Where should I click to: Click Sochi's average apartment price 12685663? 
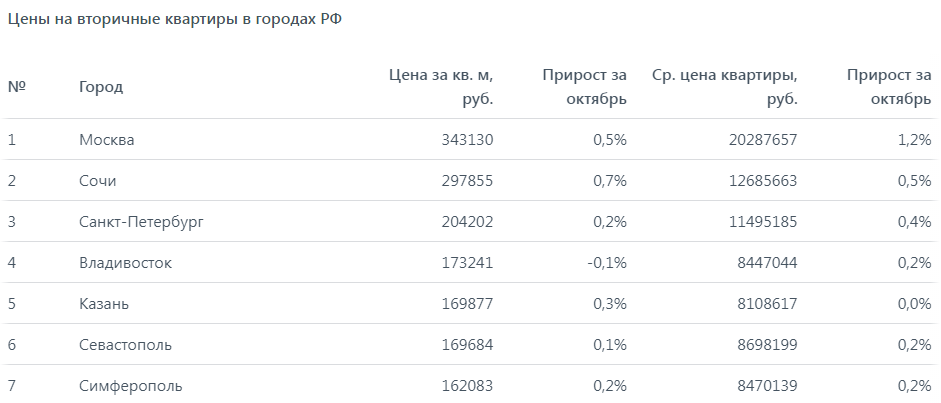[763, 181]
